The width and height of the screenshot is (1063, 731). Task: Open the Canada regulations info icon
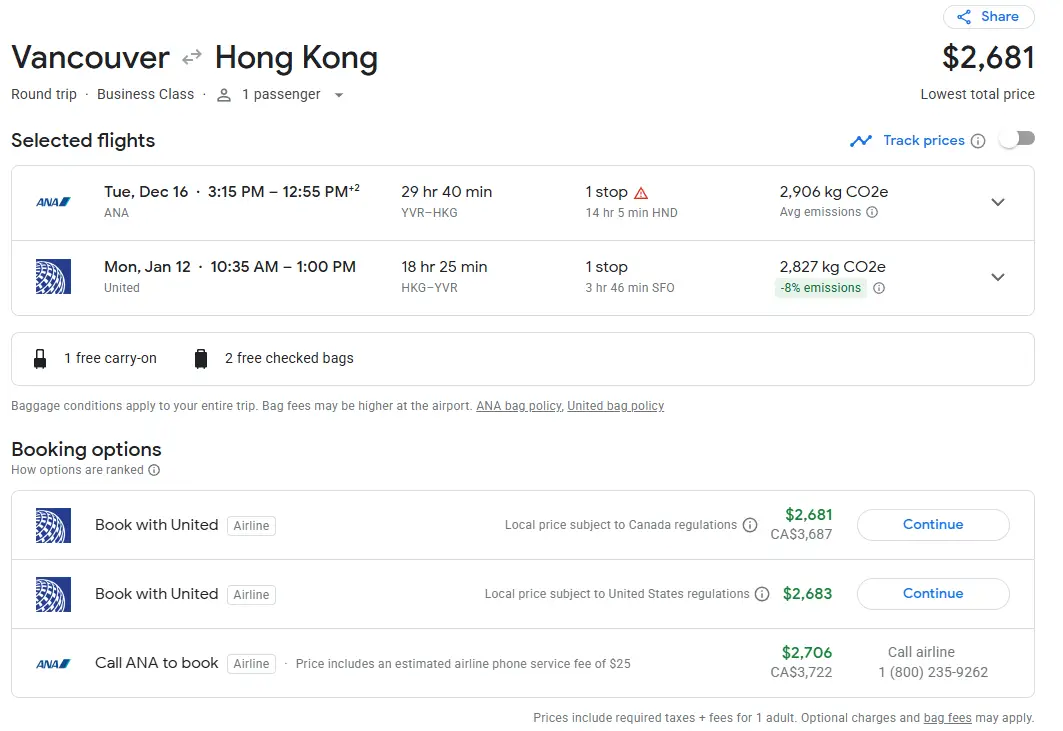pos(749,526)
